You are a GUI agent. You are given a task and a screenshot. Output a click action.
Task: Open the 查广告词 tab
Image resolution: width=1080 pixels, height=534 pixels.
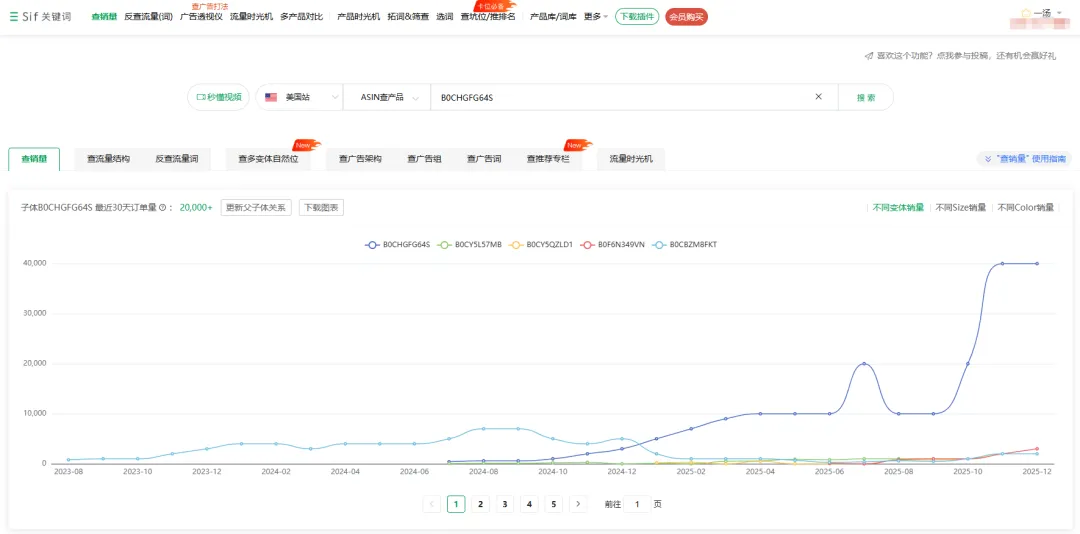[484, 159]
